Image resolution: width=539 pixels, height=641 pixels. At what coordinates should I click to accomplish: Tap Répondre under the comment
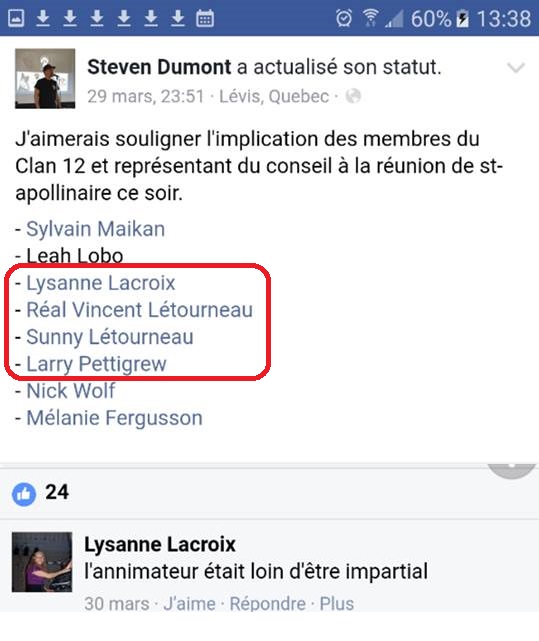point(267,603)
